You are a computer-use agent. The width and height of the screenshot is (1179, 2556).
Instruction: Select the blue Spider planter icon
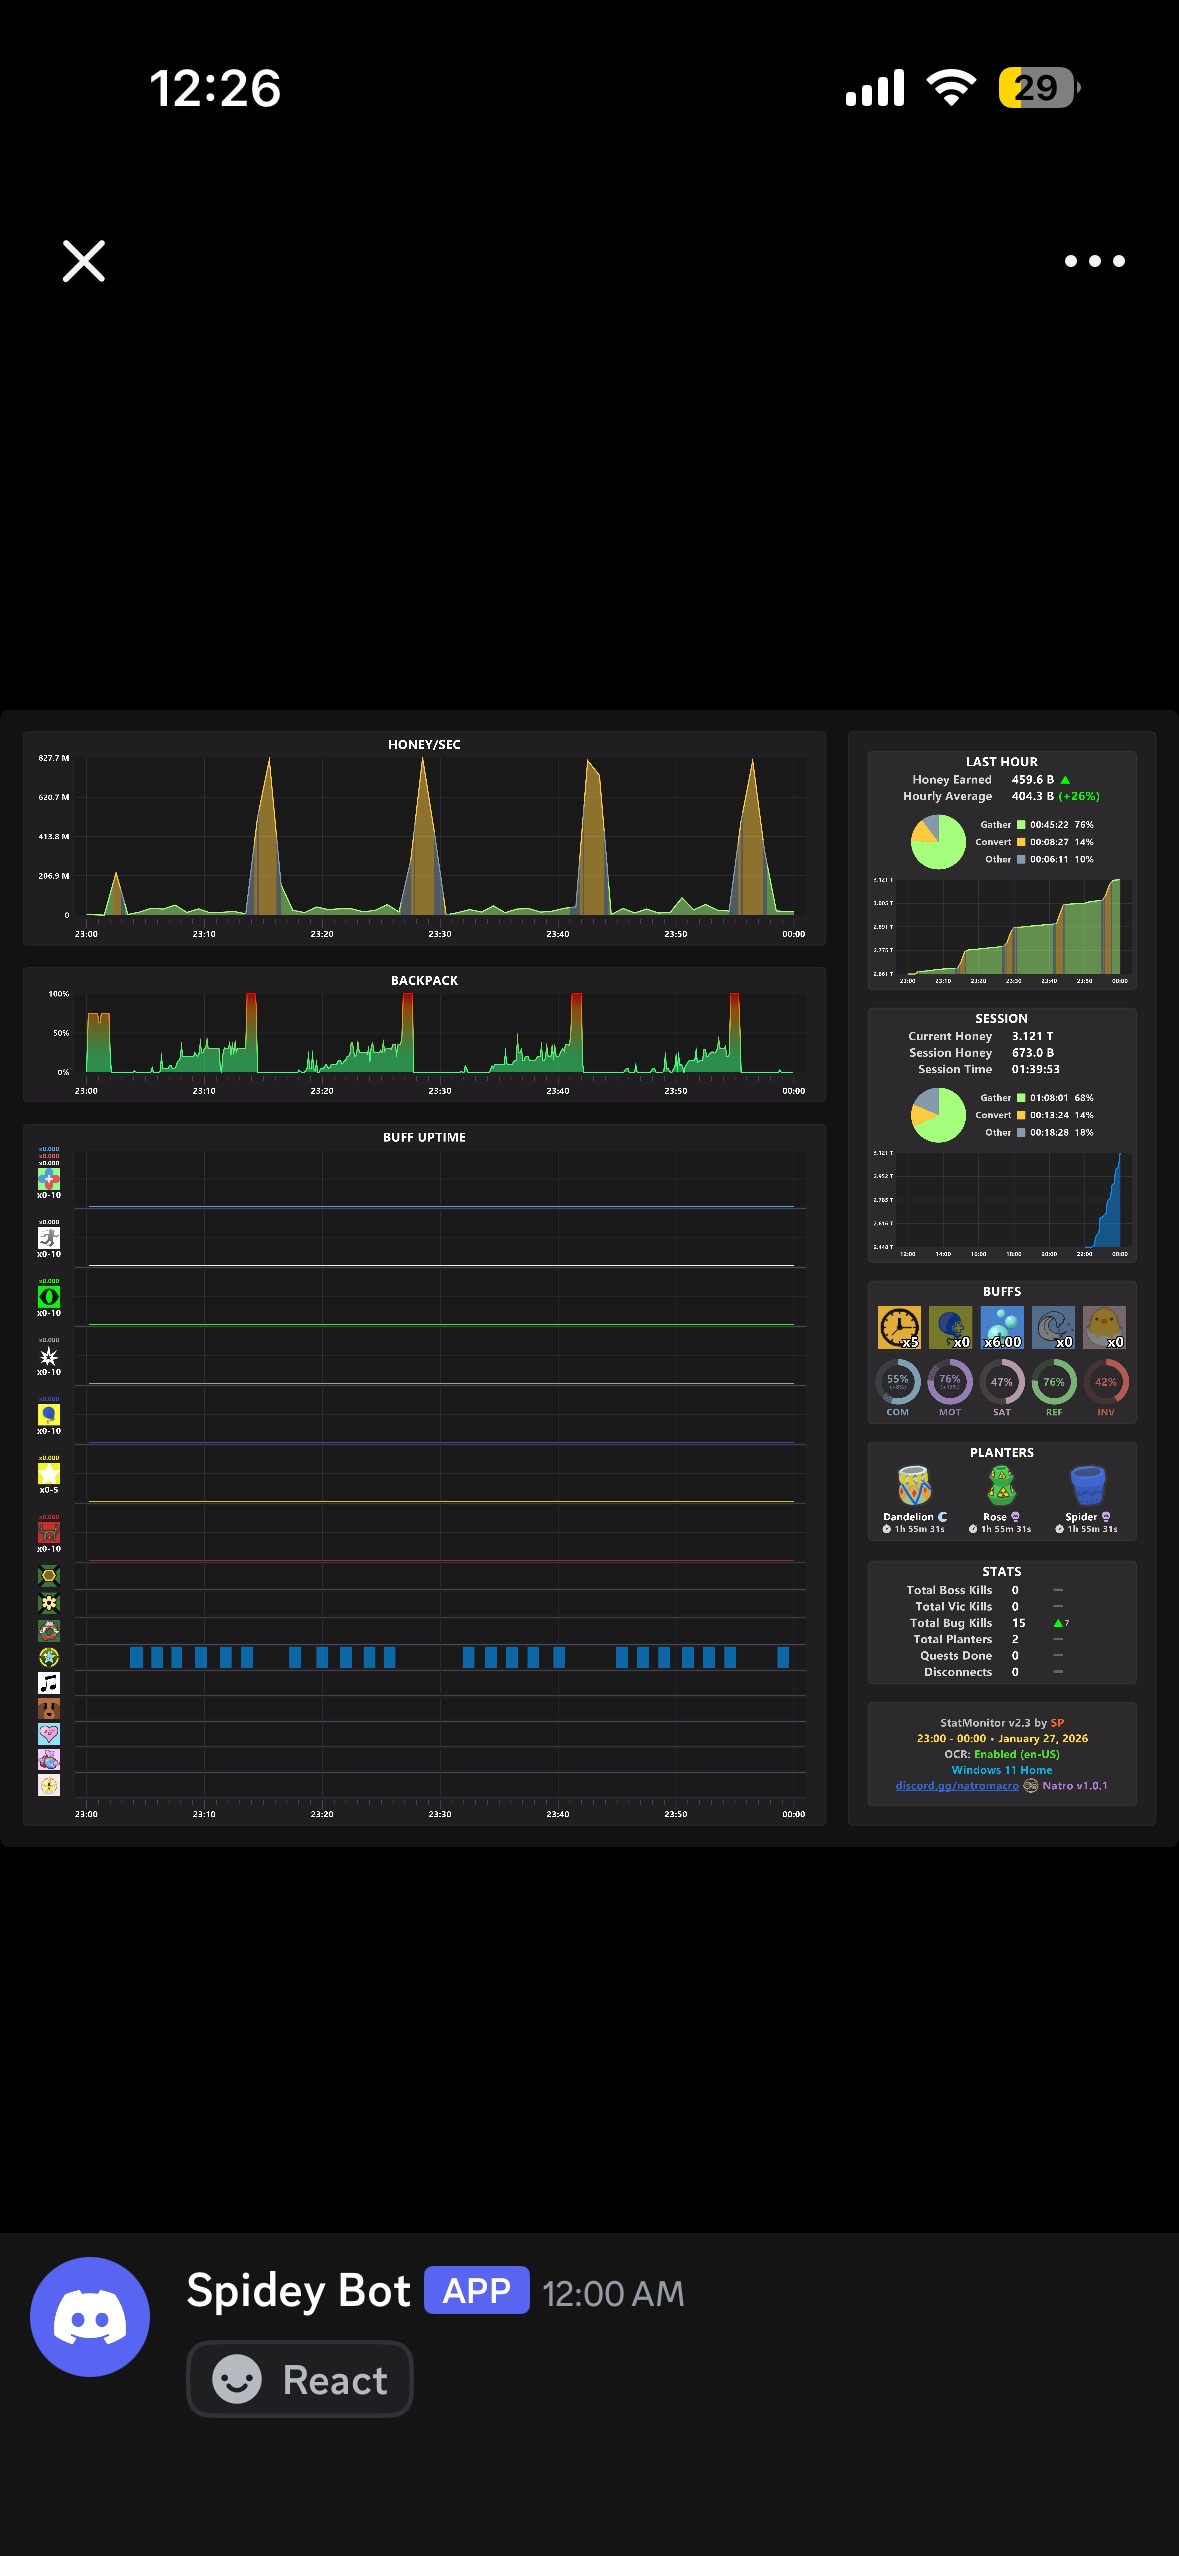(1088, 1486)
